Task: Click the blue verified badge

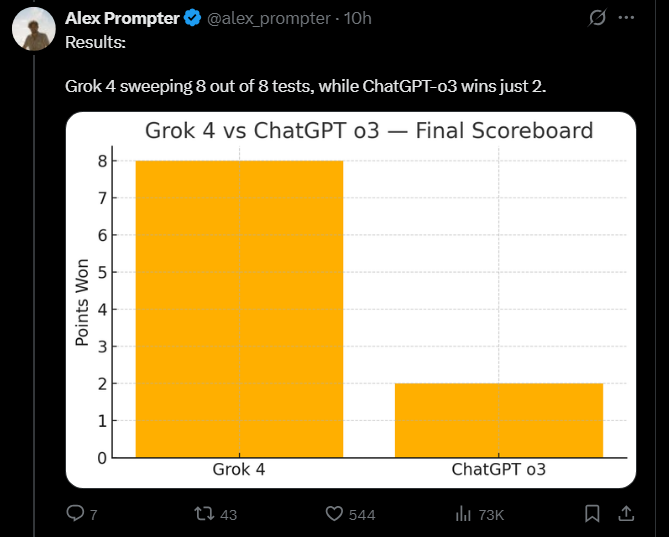Action: pyautogui.click(x=192, y=18)
